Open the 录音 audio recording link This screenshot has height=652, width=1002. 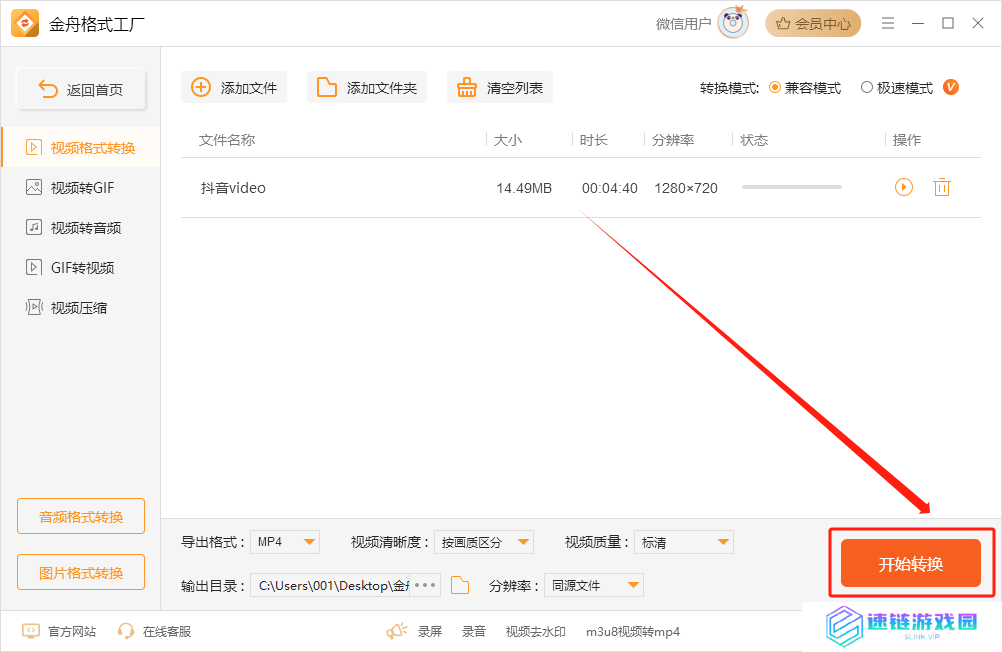pyautogui.click(x=474, y=632)
